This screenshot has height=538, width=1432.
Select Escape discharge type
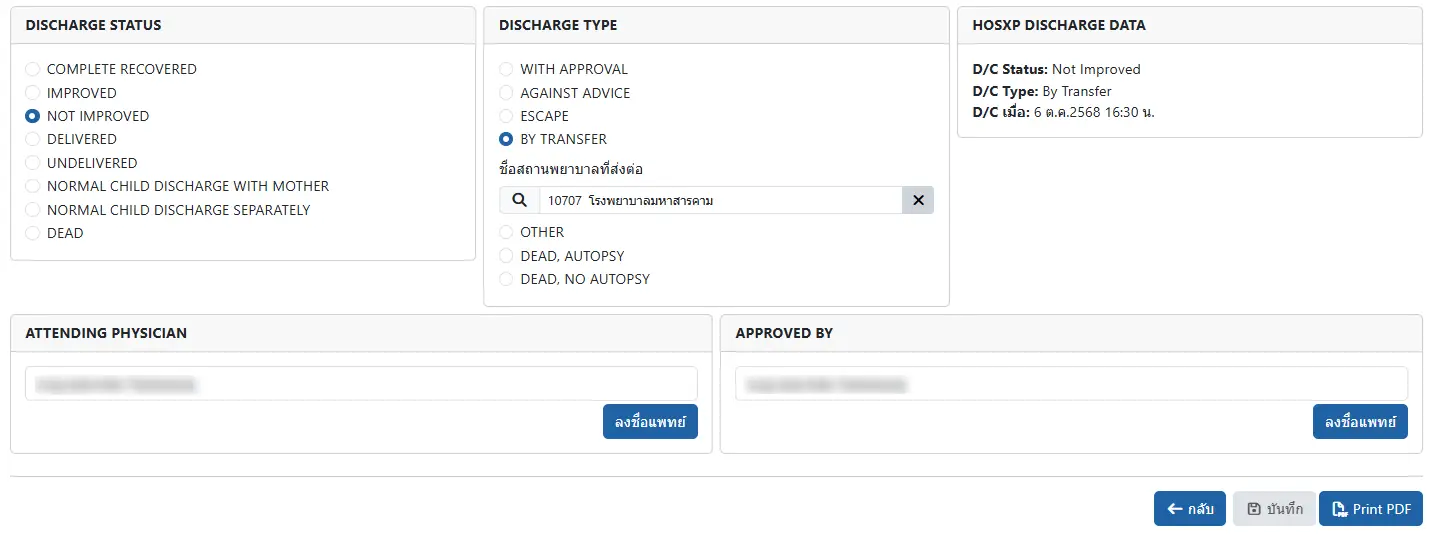coord(506,116)
